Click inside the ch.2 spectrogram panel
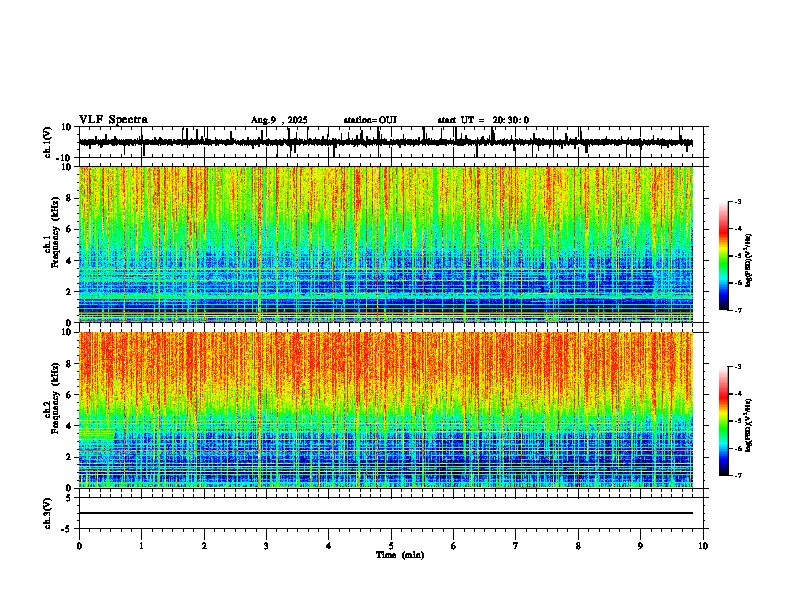 385,410
